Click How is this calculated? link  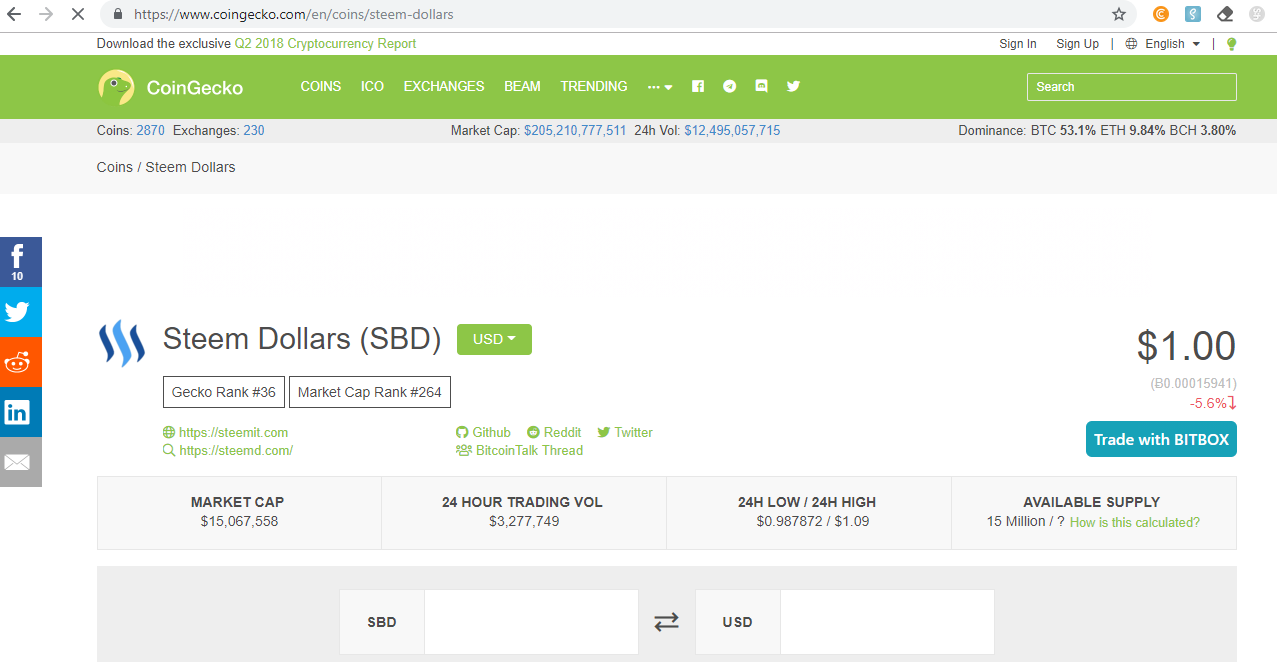tap(1135, 522)
